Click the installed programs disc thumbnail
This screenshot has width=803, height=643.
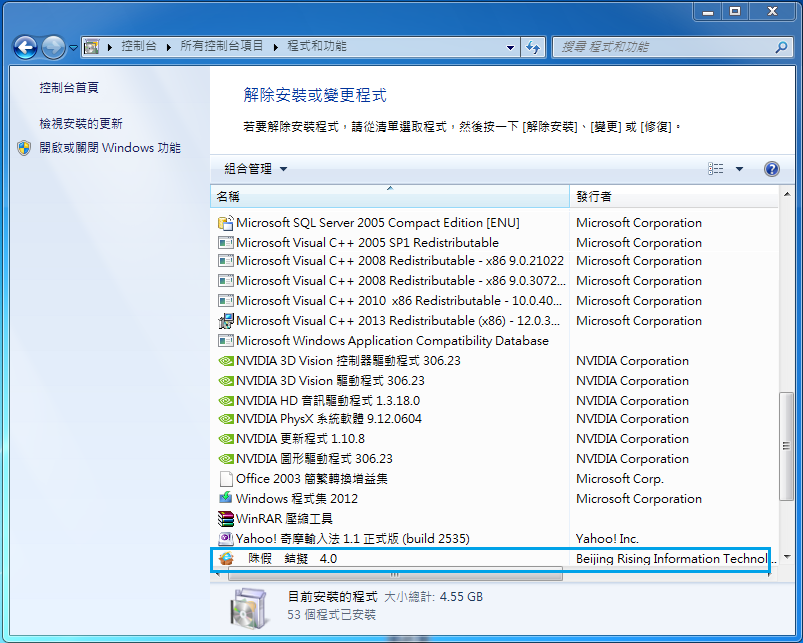point(249,607)
